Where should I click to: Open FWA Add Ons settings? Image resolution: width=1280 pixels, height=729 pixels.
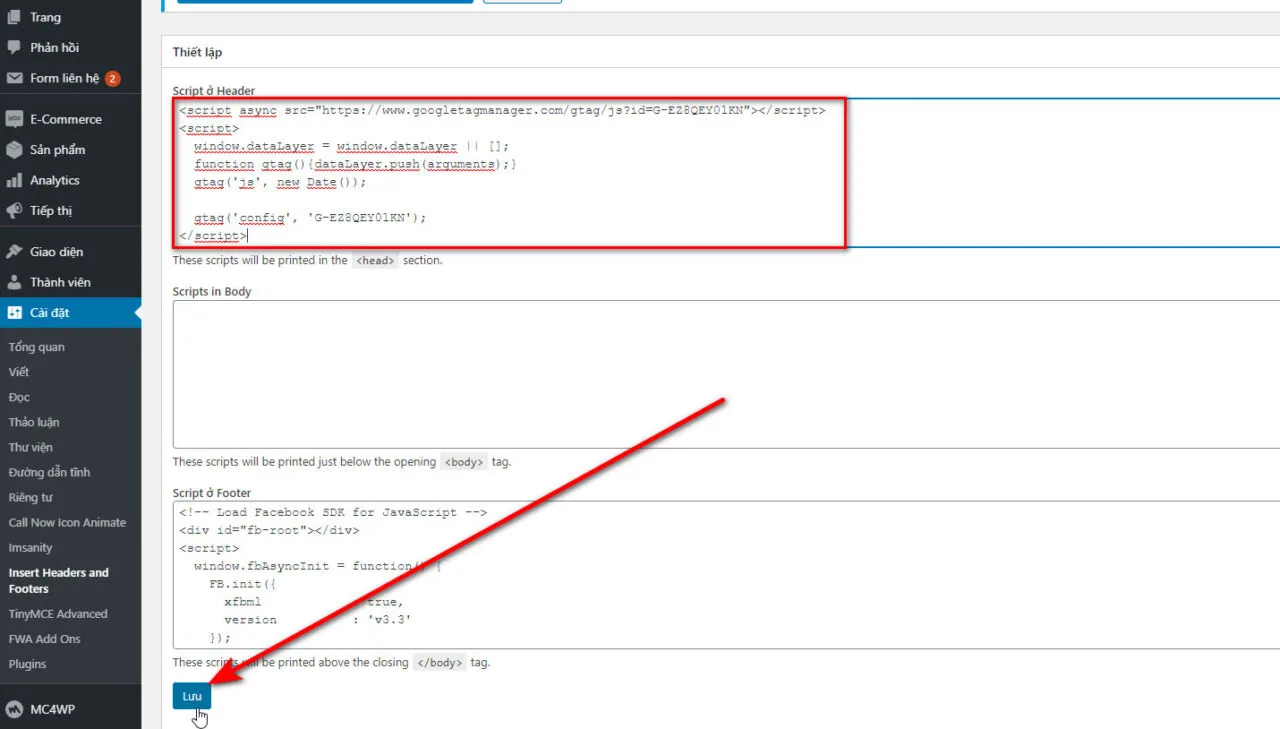[x=45, y=639]
